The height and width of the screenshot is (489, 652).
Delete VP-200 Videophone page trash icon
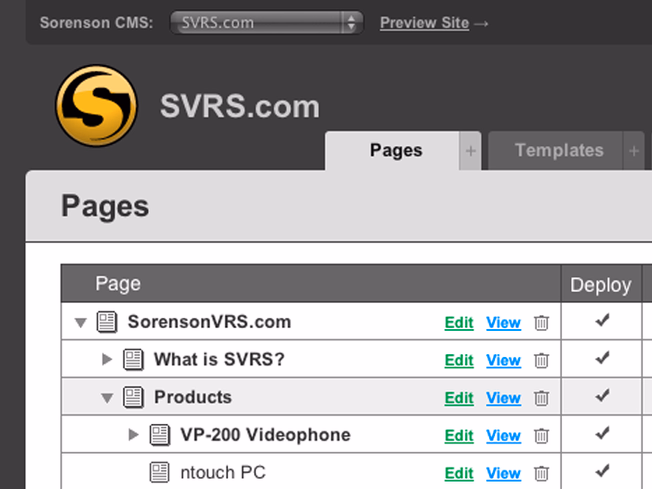(x=541, y=435)
